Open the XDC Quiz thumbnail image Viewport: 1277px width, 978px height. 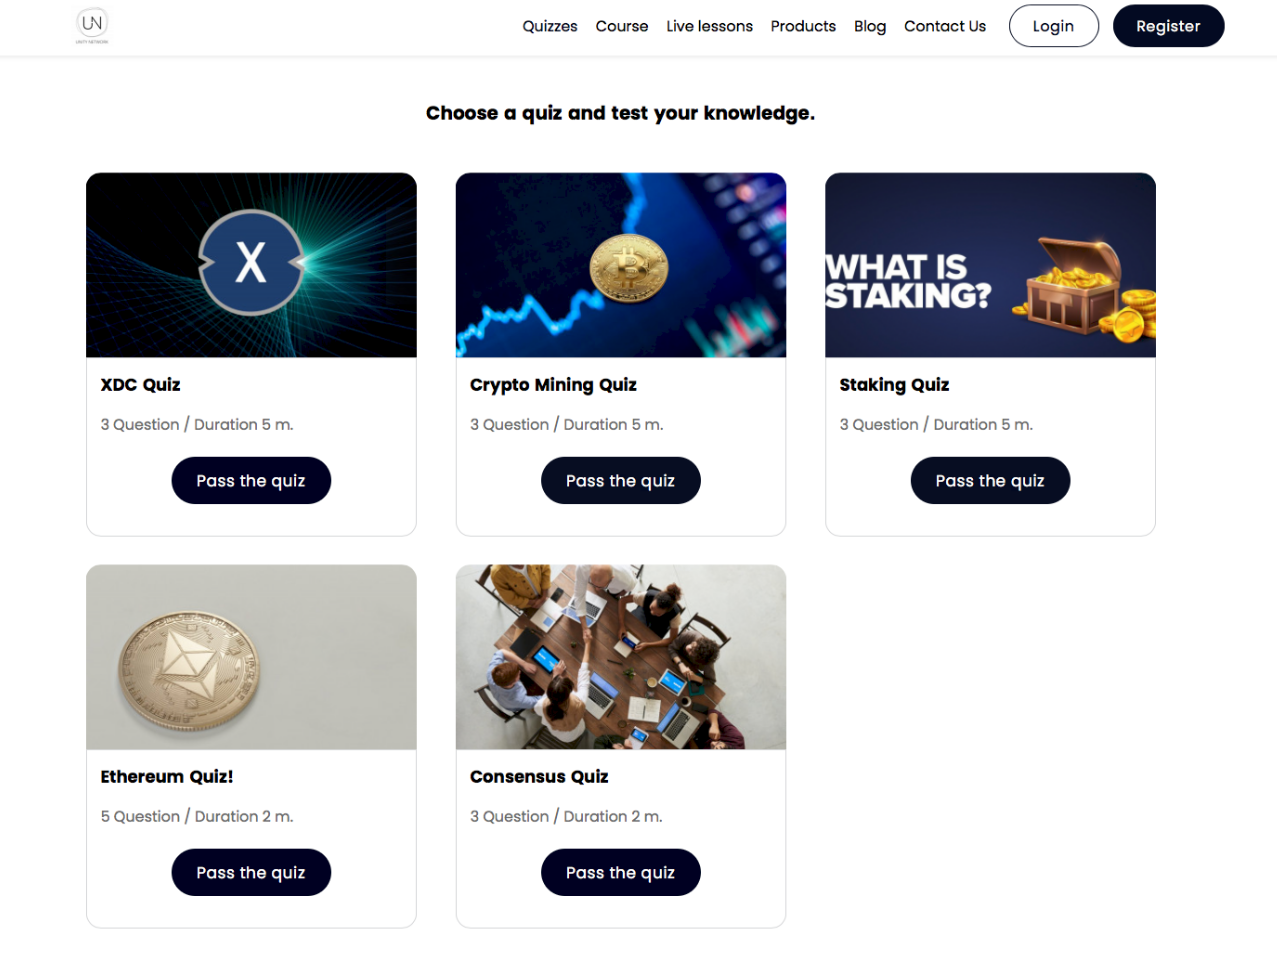coord(251,265)
